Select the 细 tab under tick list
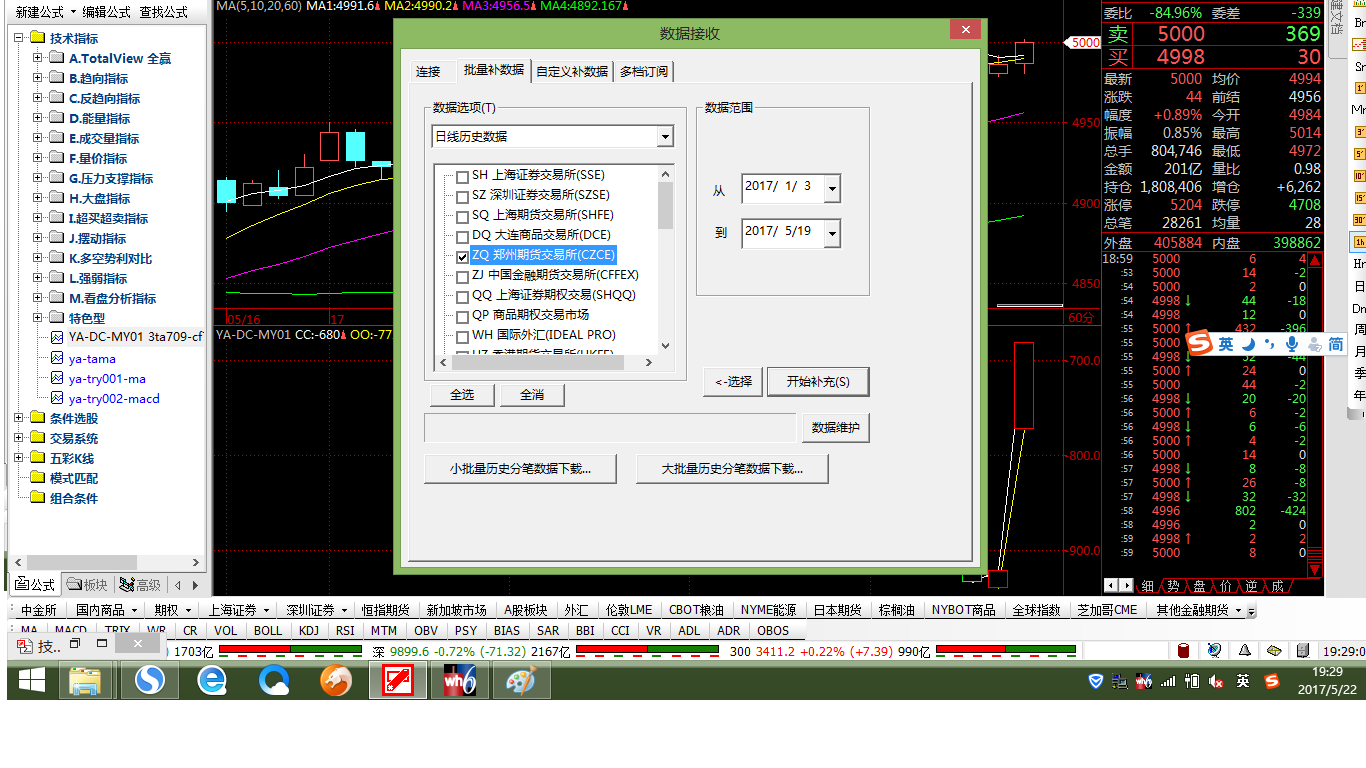1366x768 pixels. pyautogui.click(x=1147, y=585)
